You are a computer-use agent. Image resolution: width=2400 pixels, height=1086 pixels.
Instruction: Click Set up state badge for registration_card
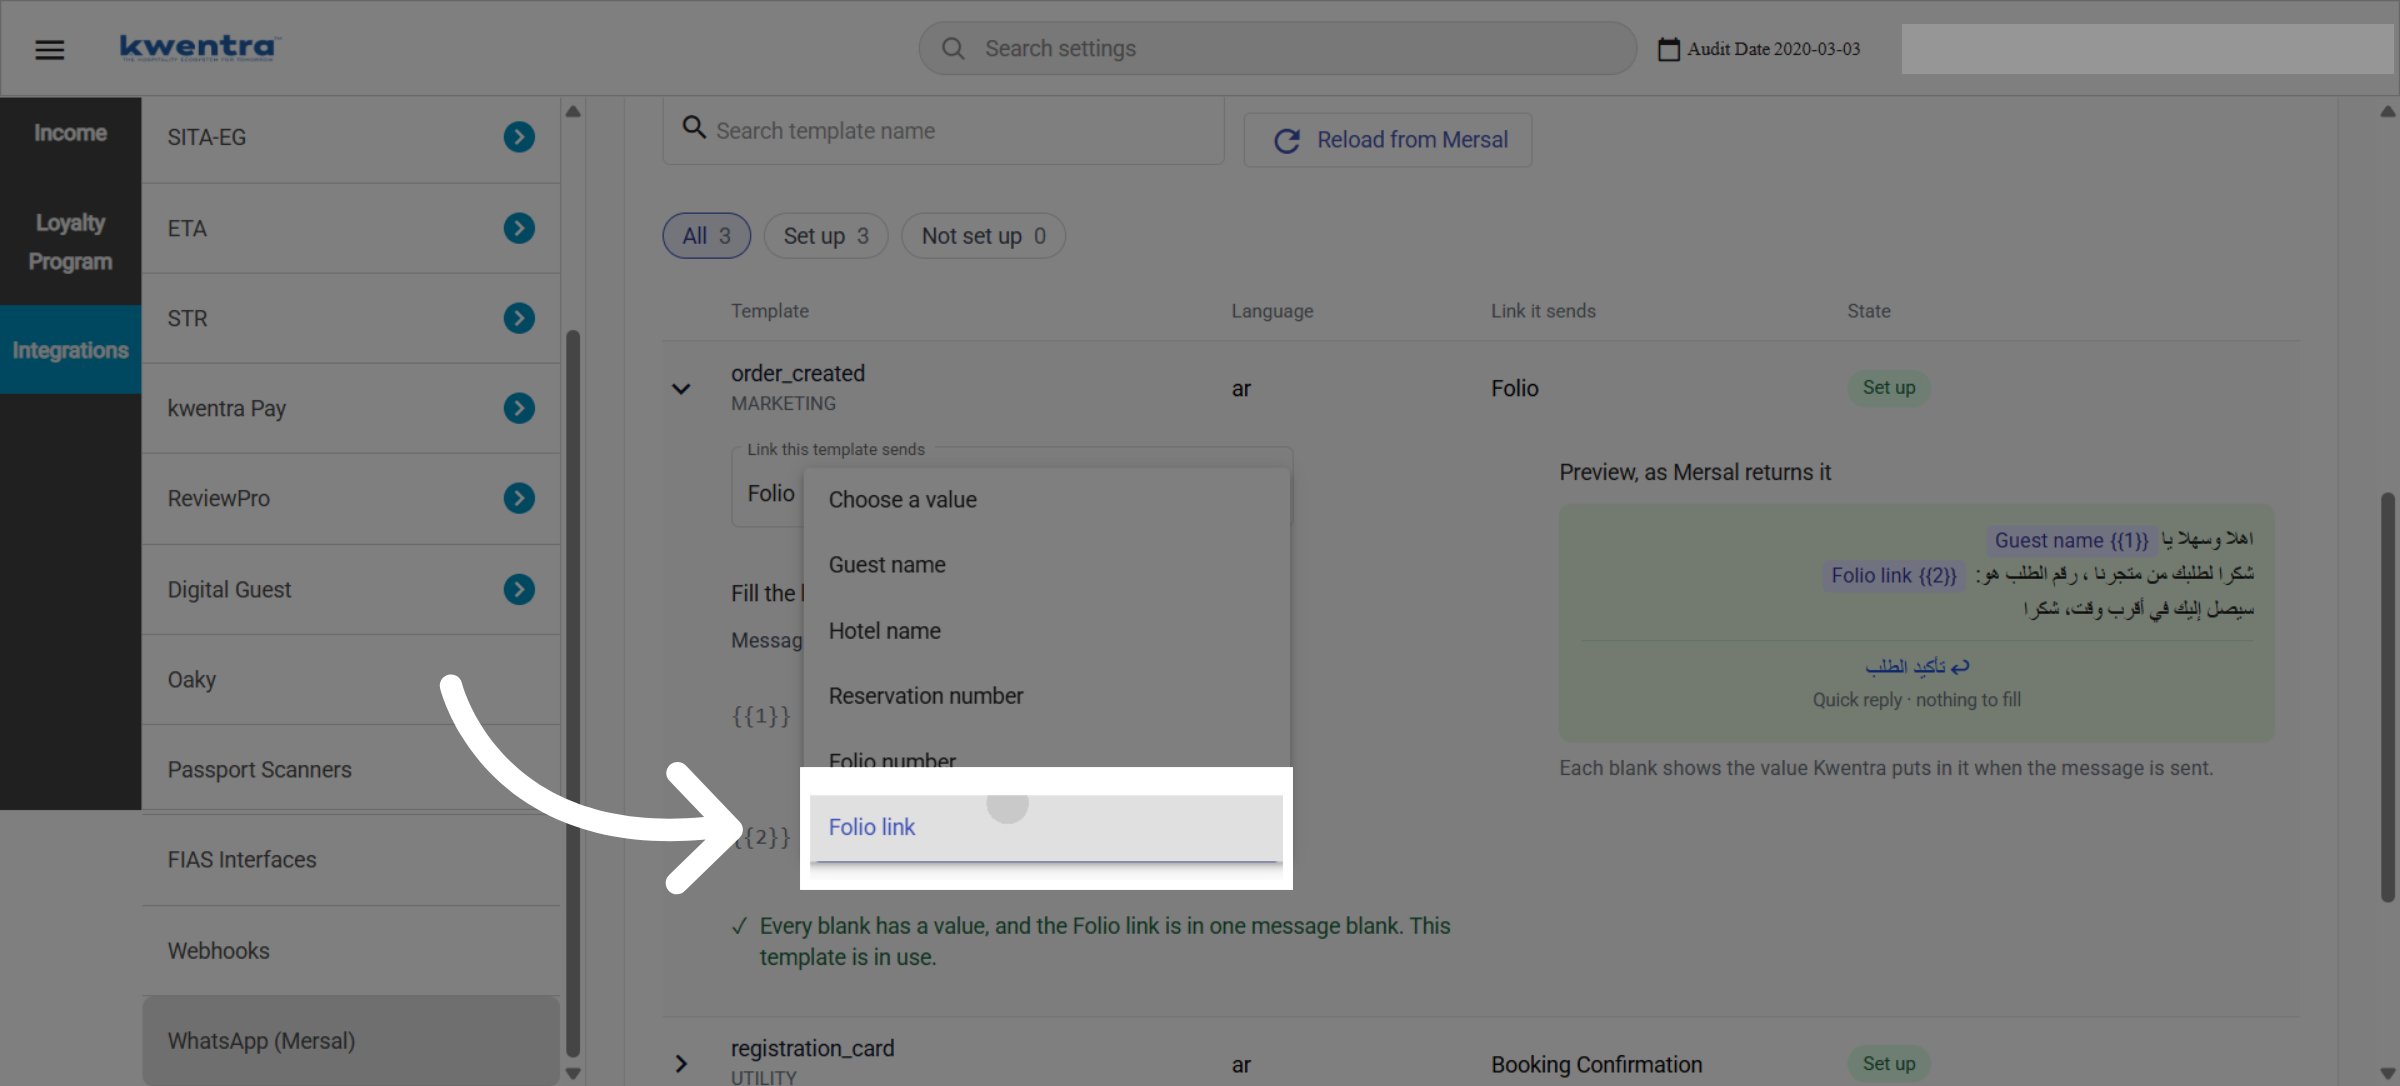tap(1888, 1064)
